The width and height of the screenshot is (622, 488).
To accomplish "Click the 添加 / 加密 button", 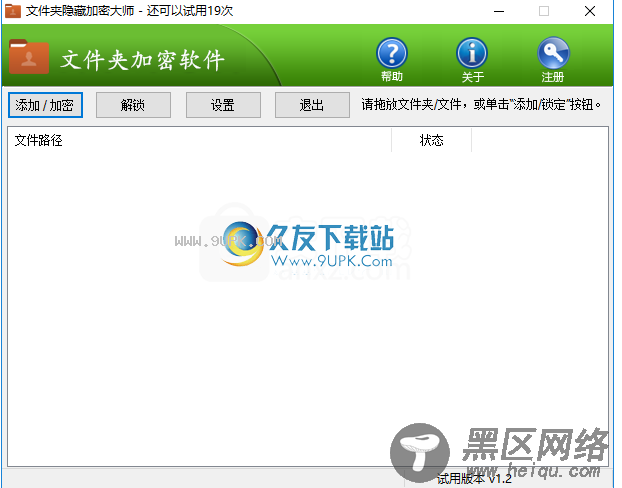I will [45, 105].
